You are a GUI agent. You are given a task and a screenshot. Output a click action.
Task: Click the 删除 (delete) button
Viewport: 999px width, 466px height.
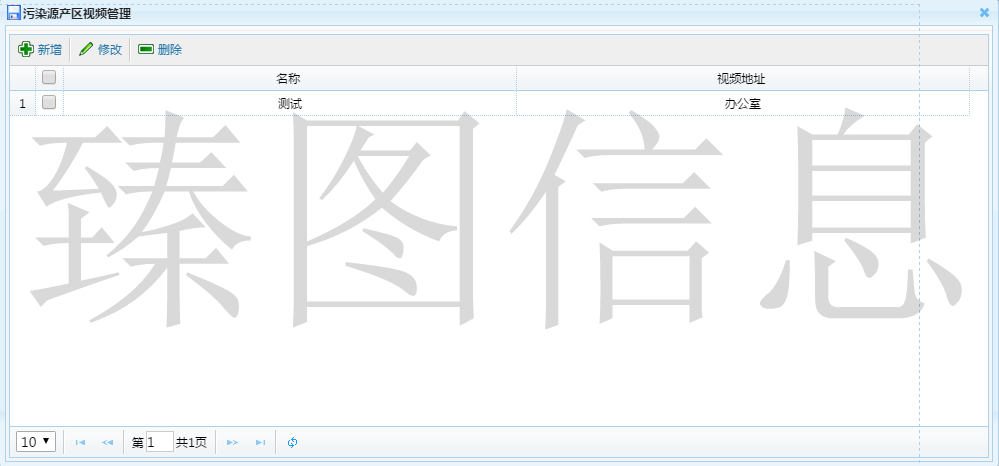point(160,50)
